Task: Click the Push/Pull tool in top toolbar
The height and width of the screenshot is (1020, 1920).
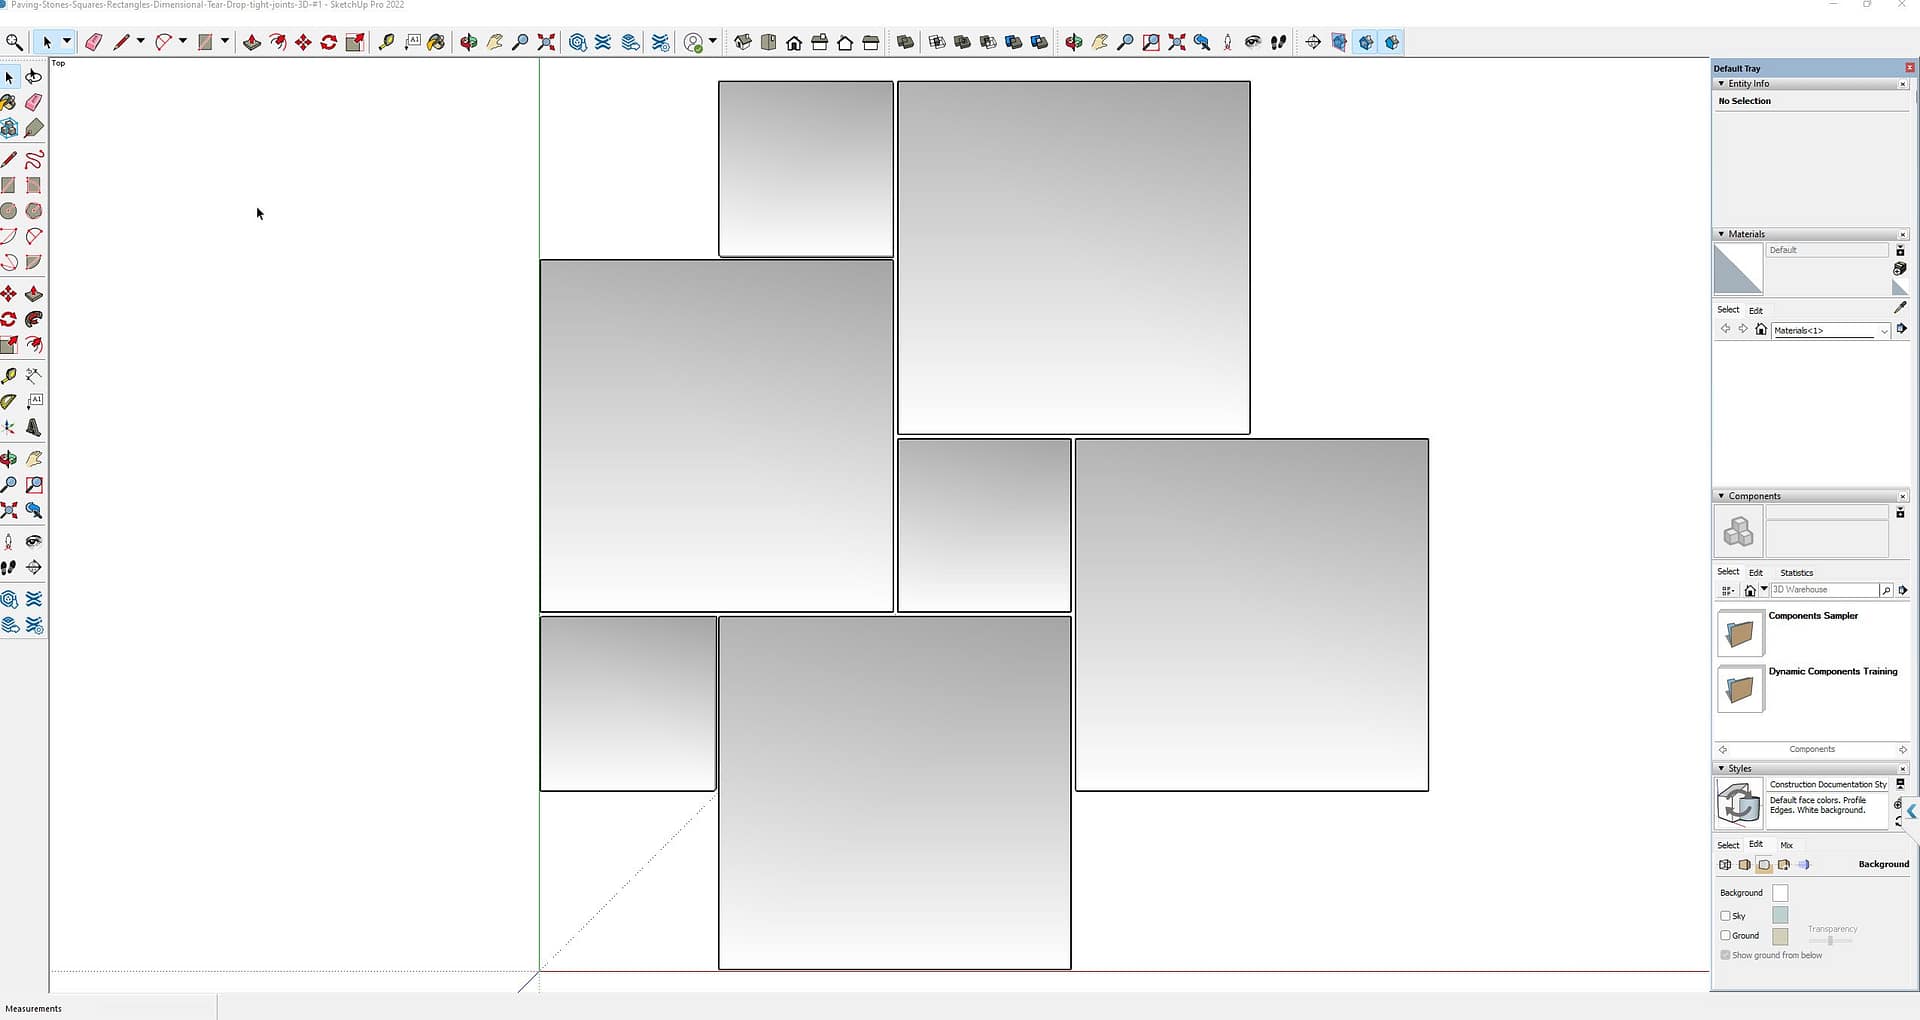Action: [x=252, y=42]
